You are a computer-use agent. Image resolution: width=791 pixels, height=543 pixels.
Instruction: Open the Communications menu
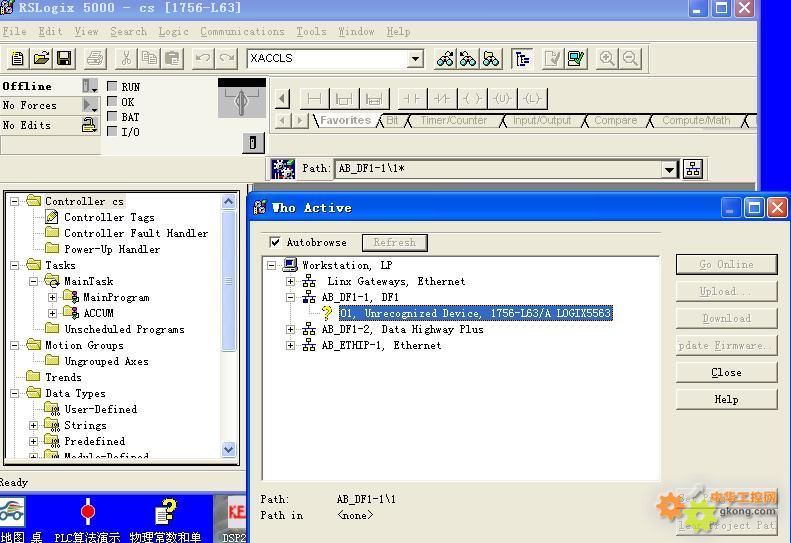pyautogui.click(x=242, y=31)
